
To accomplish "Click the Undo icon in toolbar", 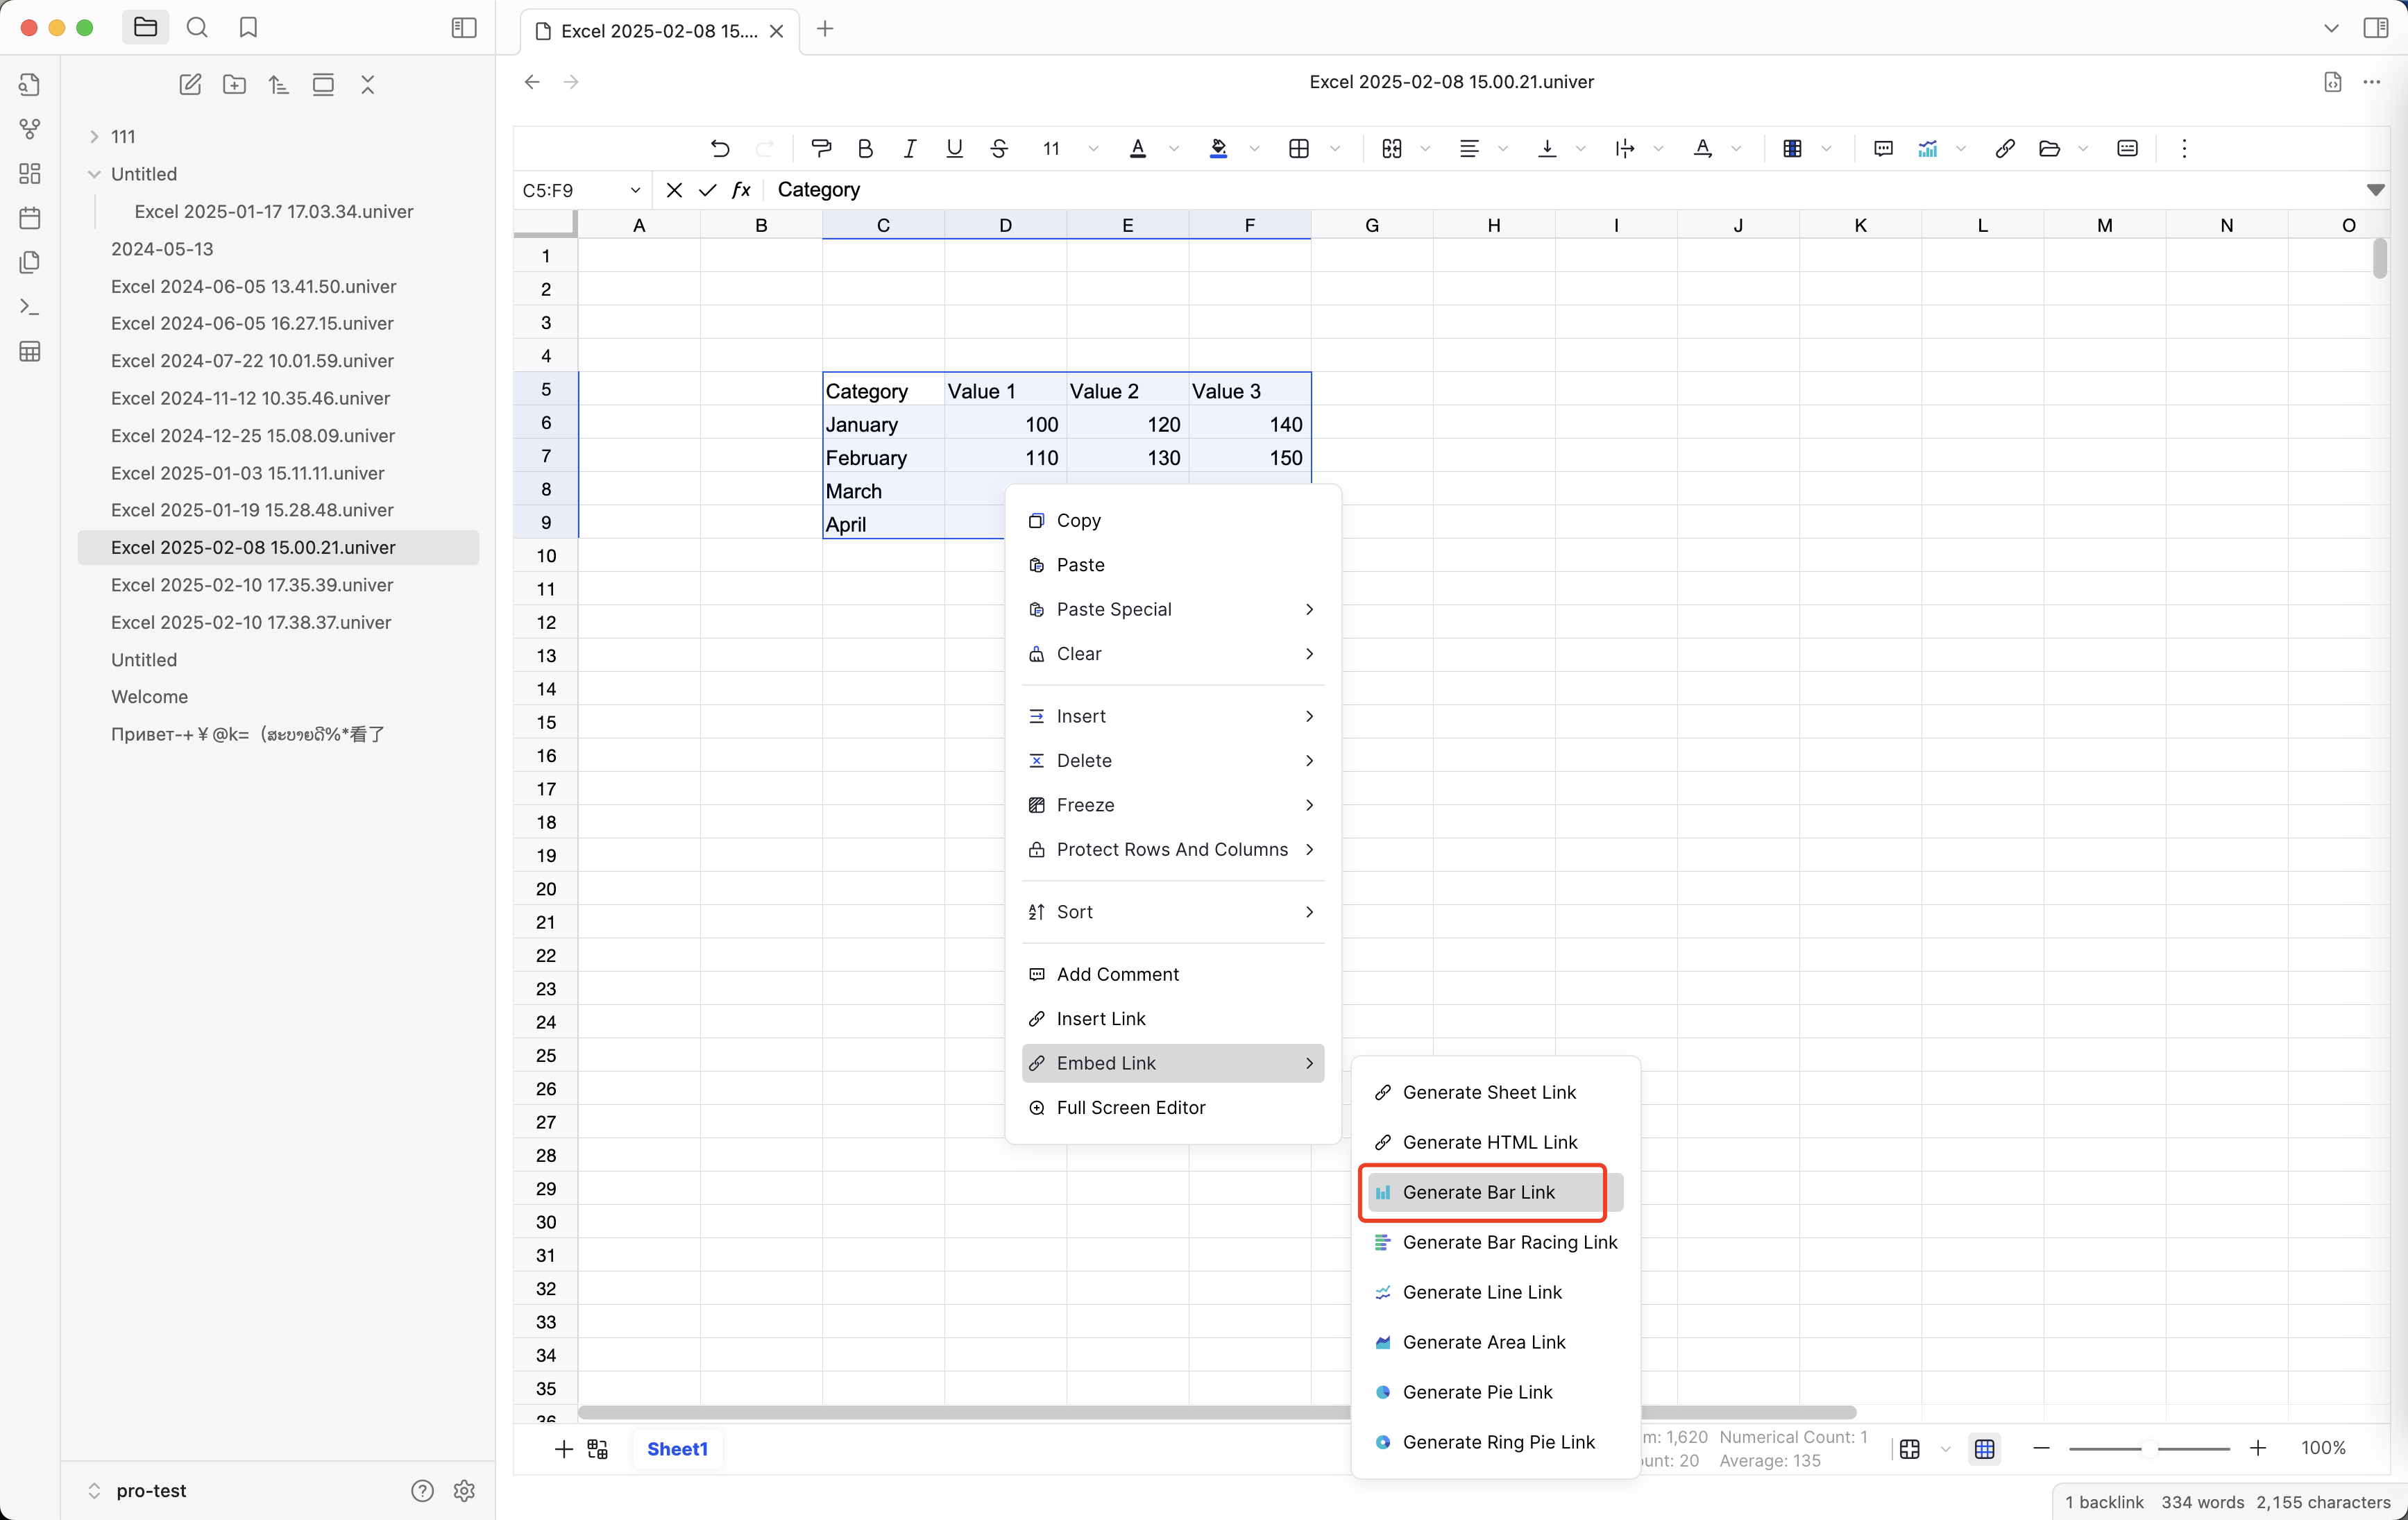I will coord(720,148).
